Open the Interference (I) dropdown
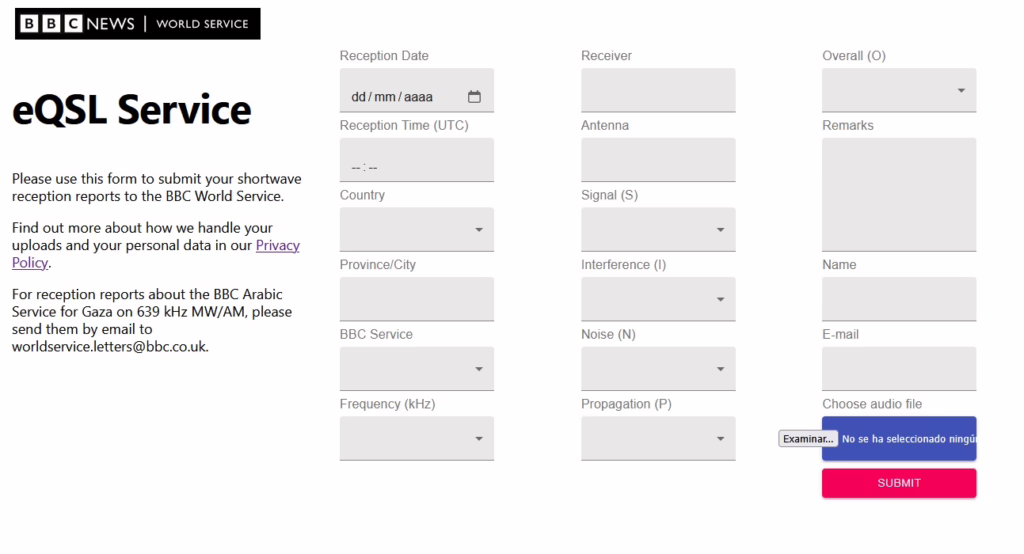 pos(658,299)
